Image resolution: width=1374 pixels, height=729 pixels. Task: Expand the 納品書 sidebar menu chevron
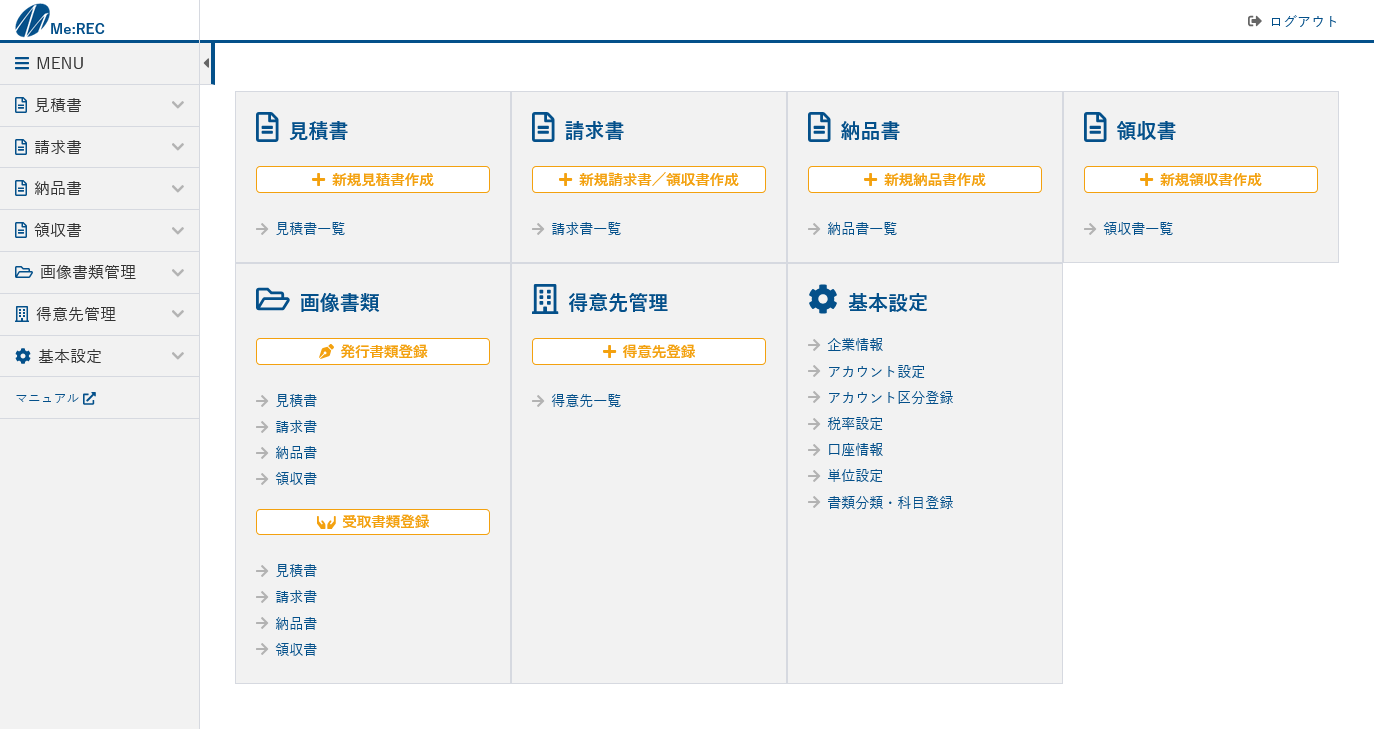click(x=178, y=188)
